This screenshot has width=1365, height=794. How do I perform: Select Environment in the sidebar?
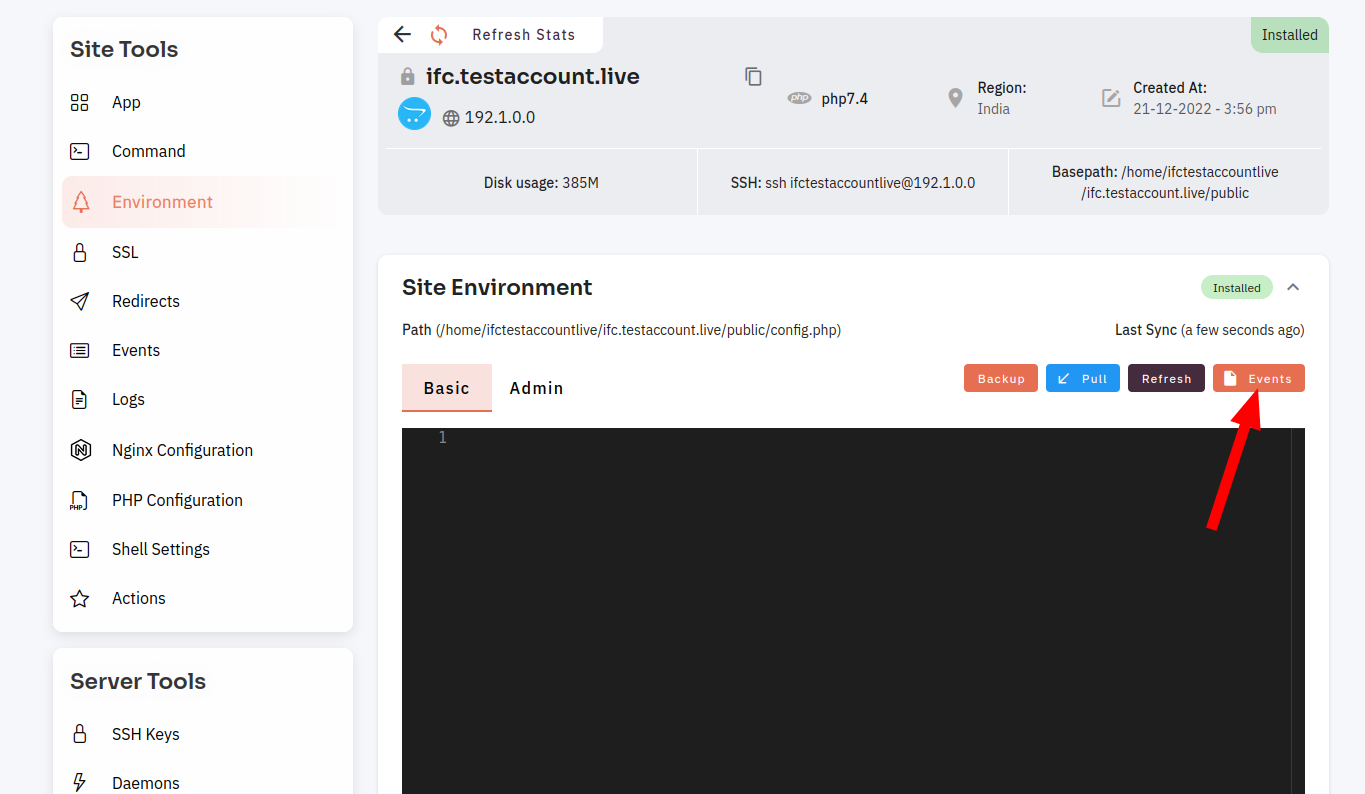coord(204,202)
